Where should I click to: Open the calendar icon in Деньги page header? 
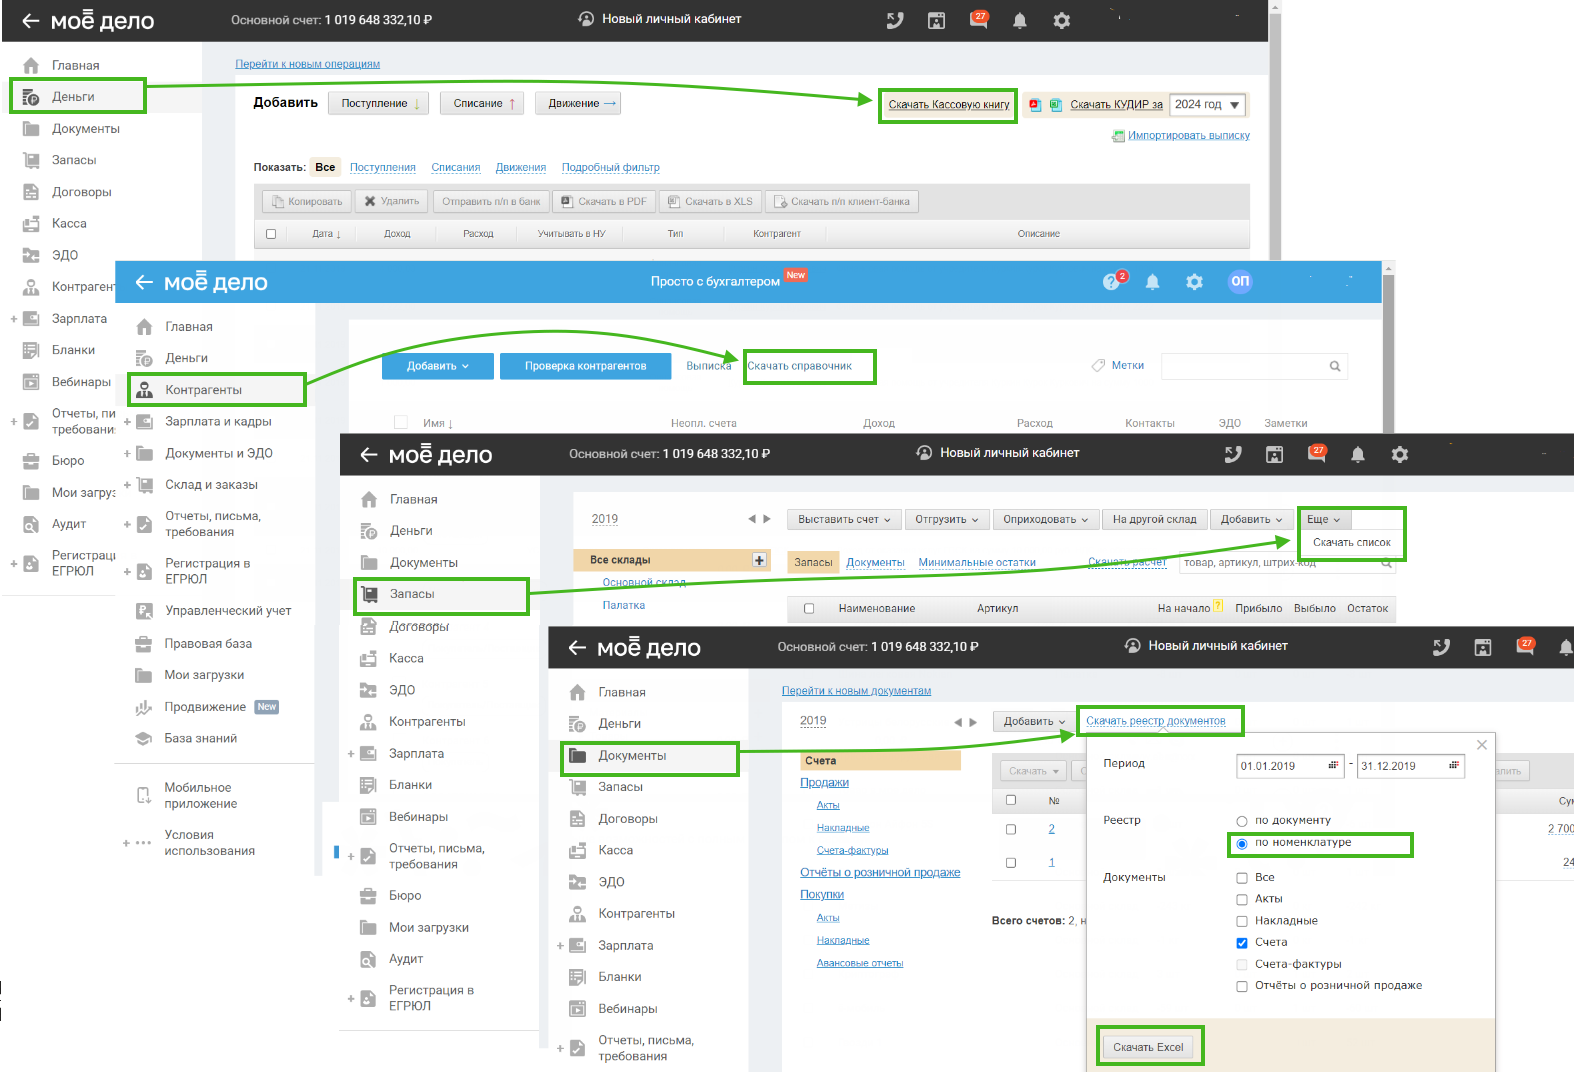point(936,20)
